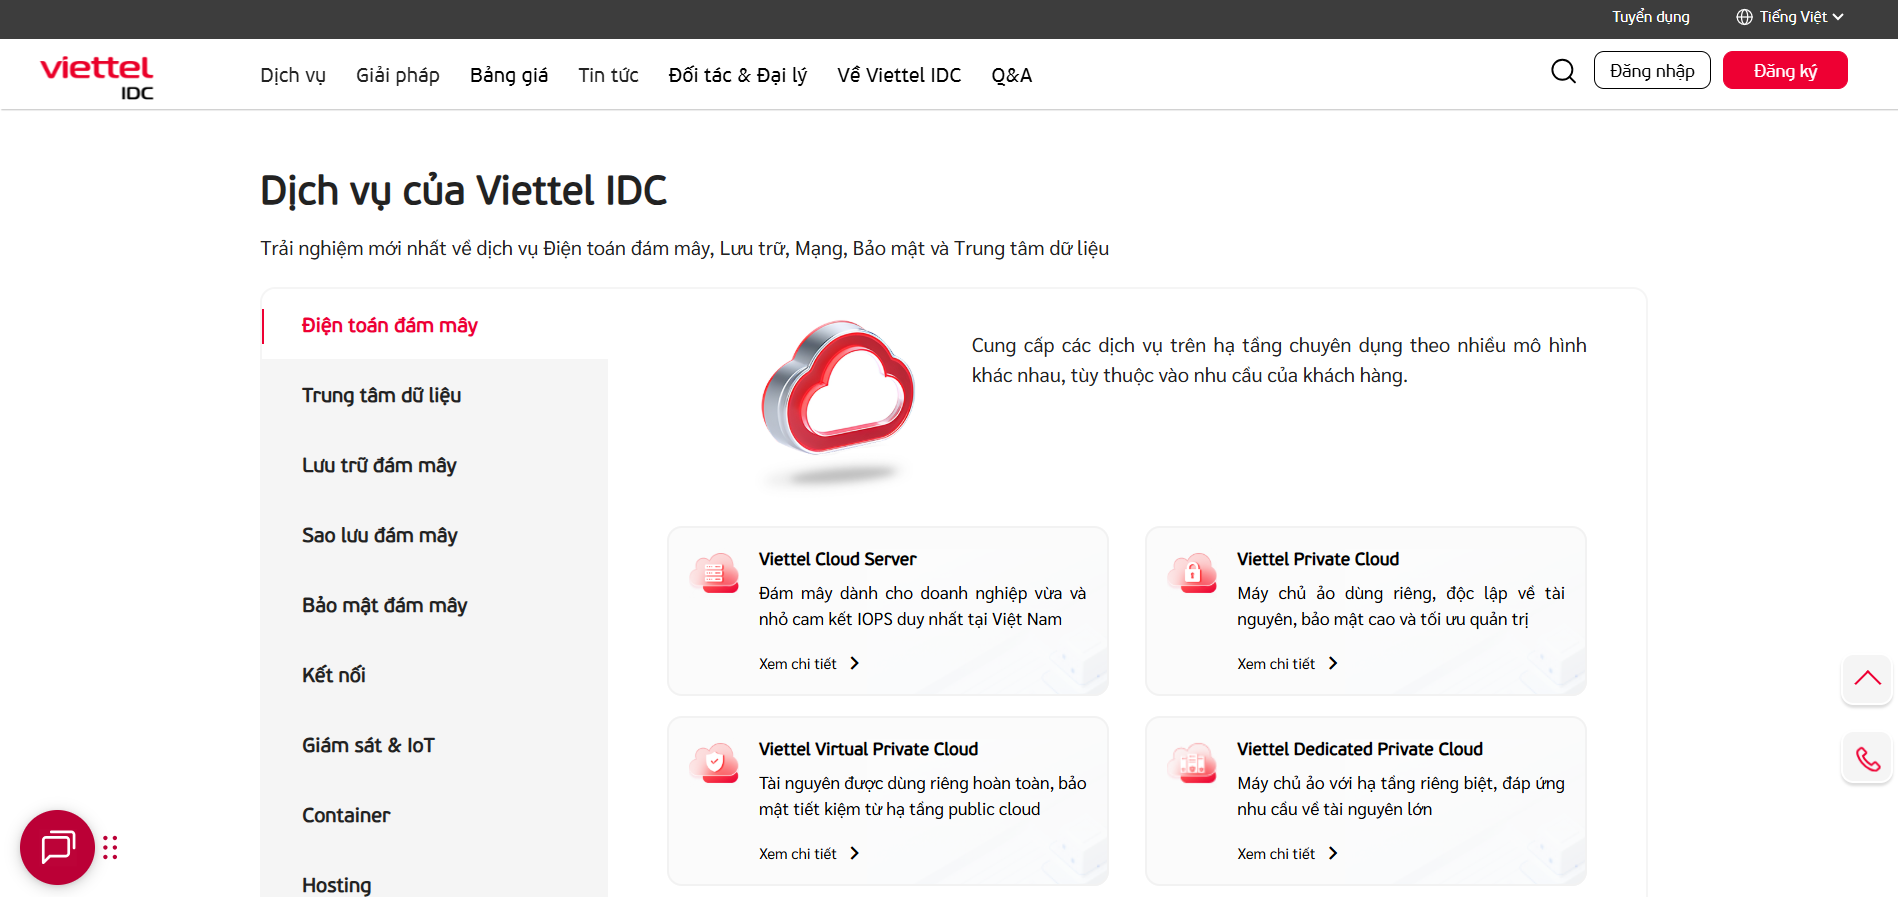The image size is (1898, 897).
Task: Expand the Dịch vụ menu
Action: point(293,75)
